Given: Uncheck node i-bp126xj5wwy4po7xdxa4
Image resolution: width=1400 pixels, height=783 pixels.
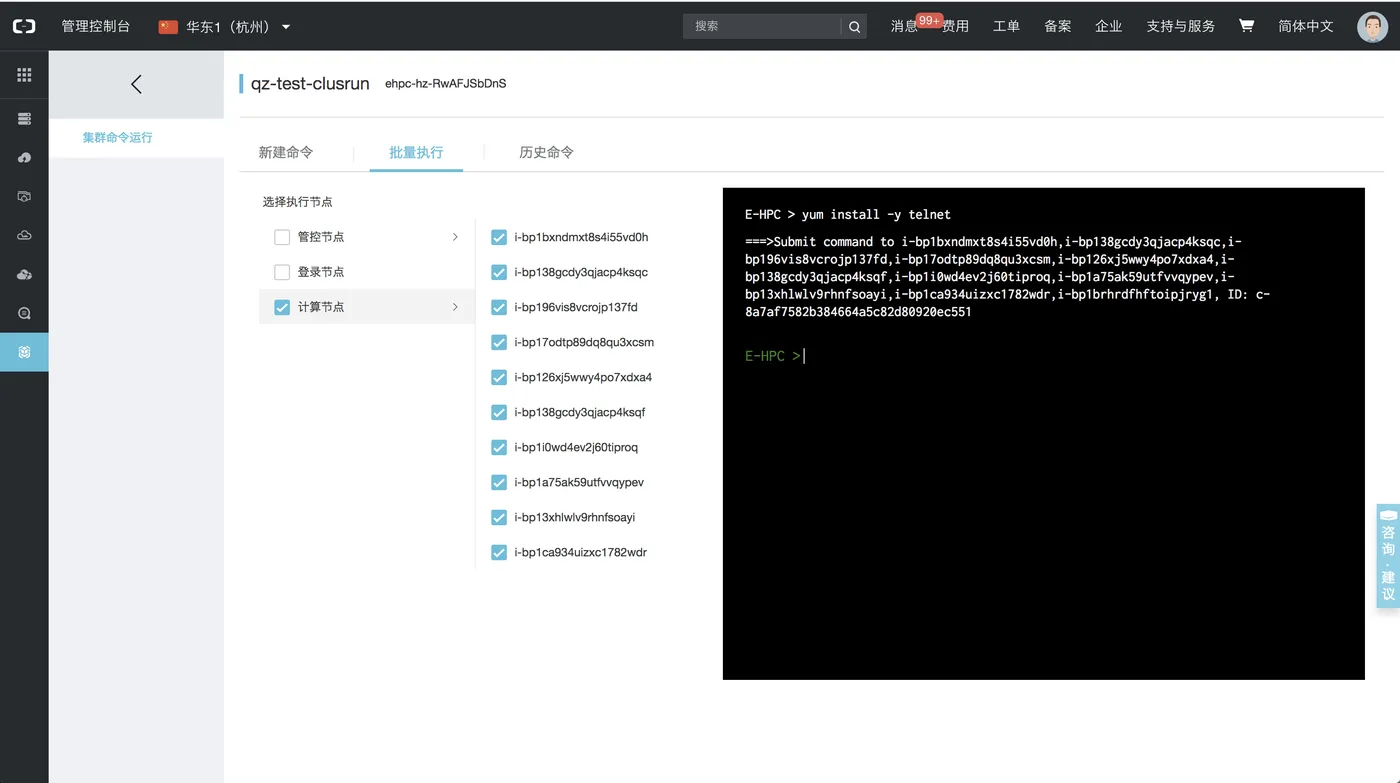Looking at the screenshot, I should 499,377.
